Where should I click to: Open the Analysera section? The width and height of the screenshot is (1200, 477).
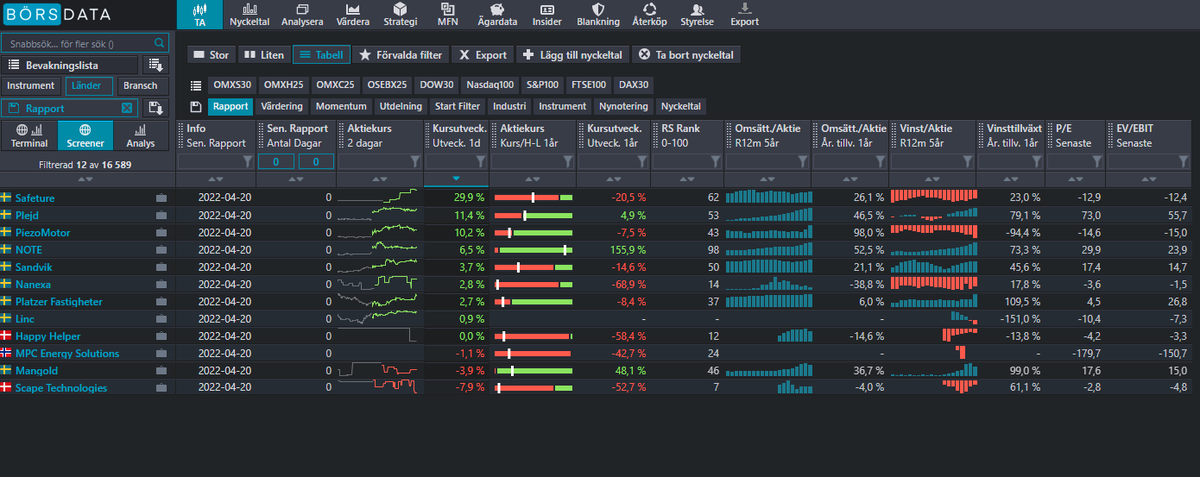click(302, 14)
